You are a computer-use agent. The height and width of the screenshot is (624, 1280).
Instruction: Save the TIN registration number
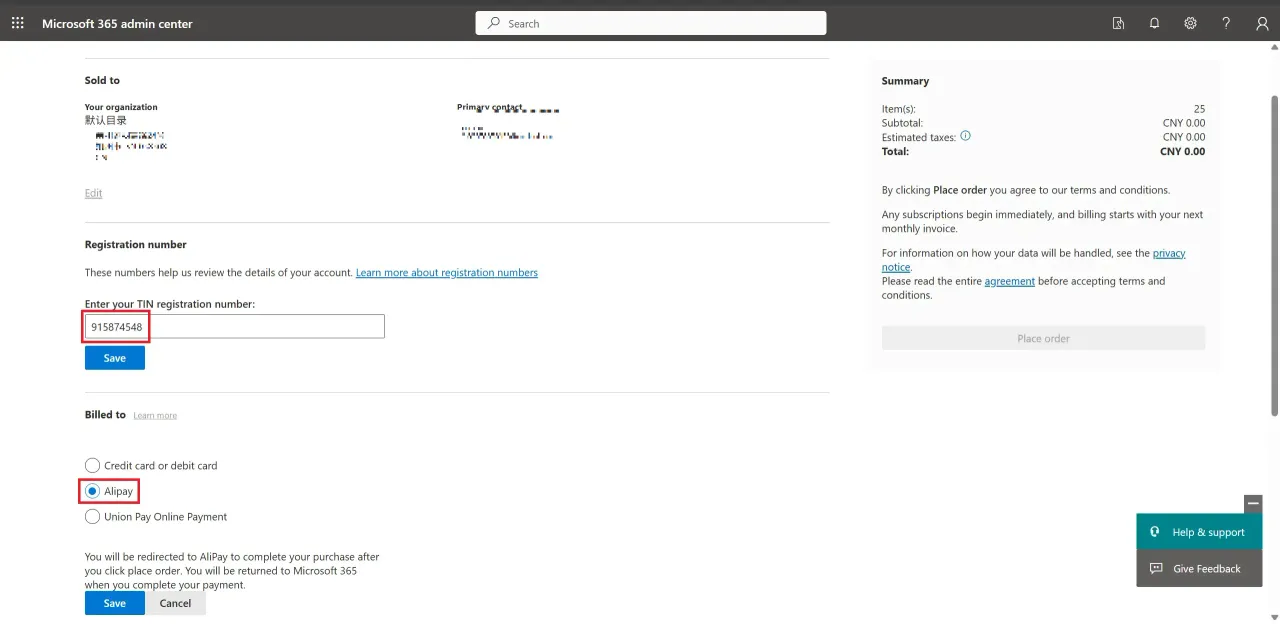(115, 358)
